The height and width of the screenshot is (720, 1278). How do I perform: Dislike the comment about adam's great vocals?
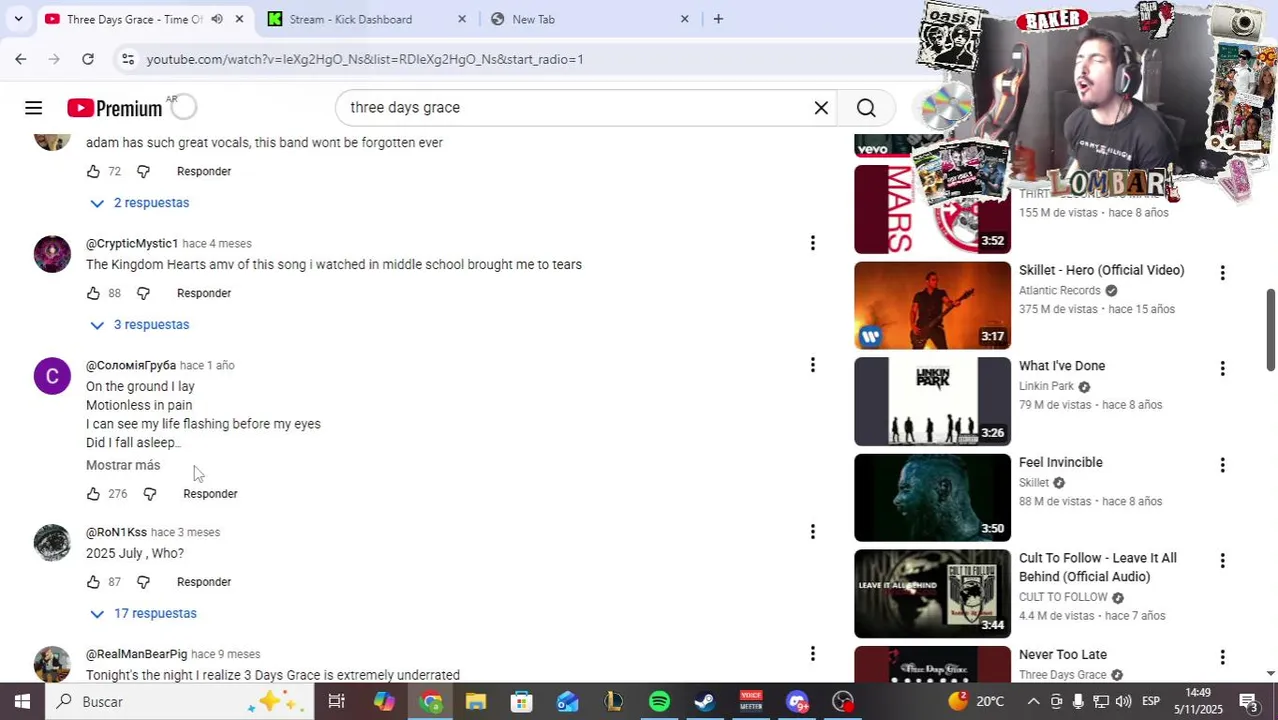[143, 172]
